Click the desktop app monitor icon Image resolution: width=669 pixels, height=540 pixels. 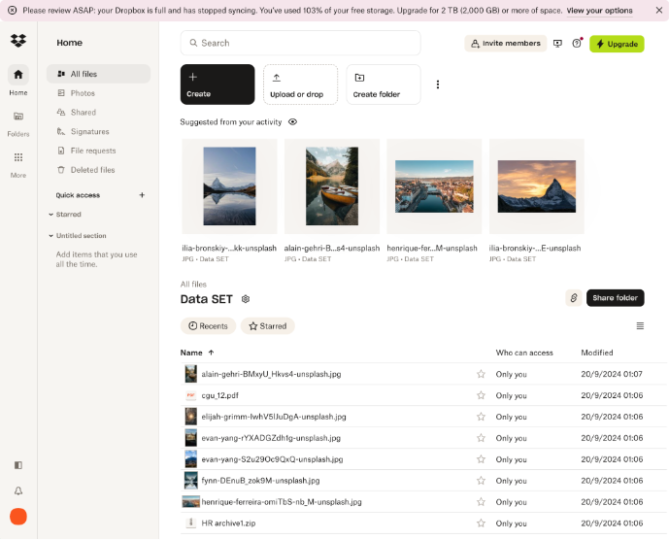tap(558, 44)
